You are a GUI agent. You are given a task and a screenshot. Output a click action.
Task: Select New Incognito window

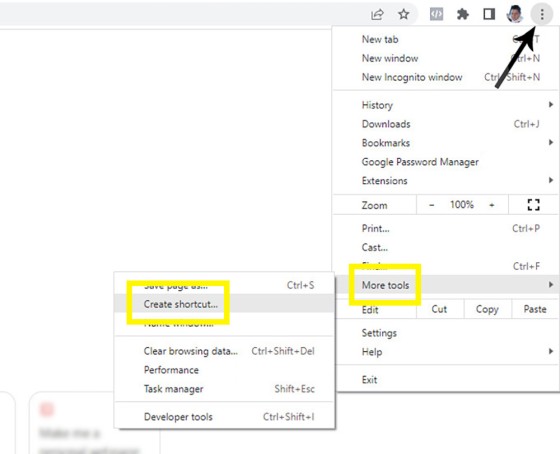445,77
